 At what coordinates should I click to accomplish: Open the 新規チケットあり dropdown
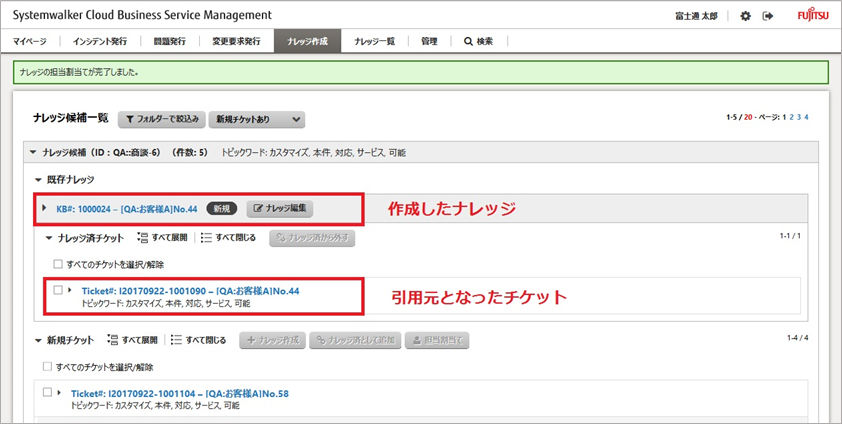[x=258, y=119]
